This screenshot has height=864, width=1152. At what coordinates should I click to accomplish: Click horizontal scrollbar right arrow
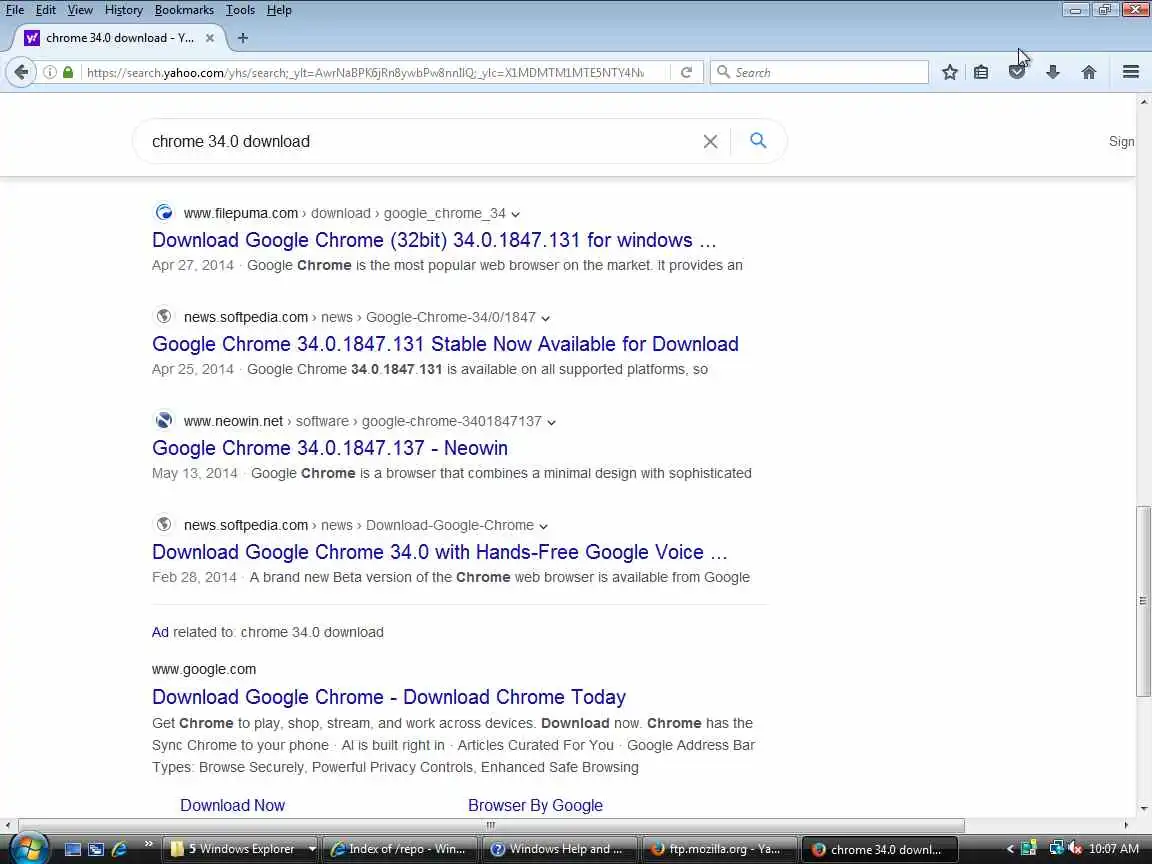click(x=1126, y=825)
